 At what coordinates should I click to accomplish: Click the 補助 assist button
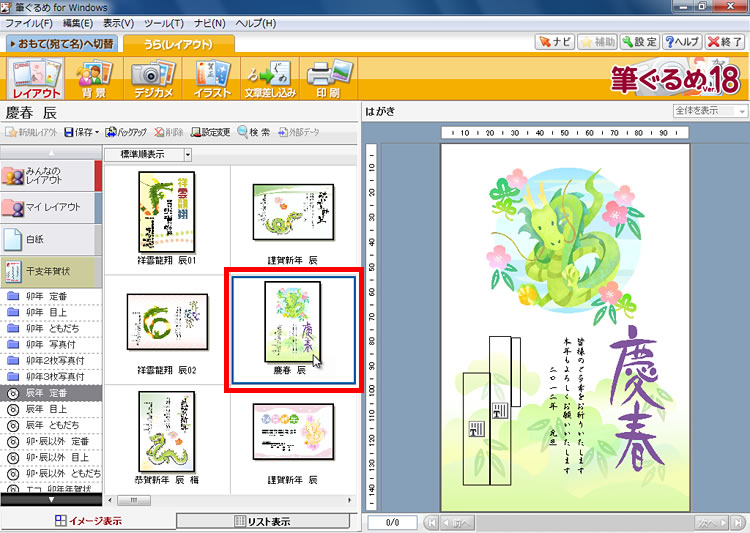click(597, 42)
